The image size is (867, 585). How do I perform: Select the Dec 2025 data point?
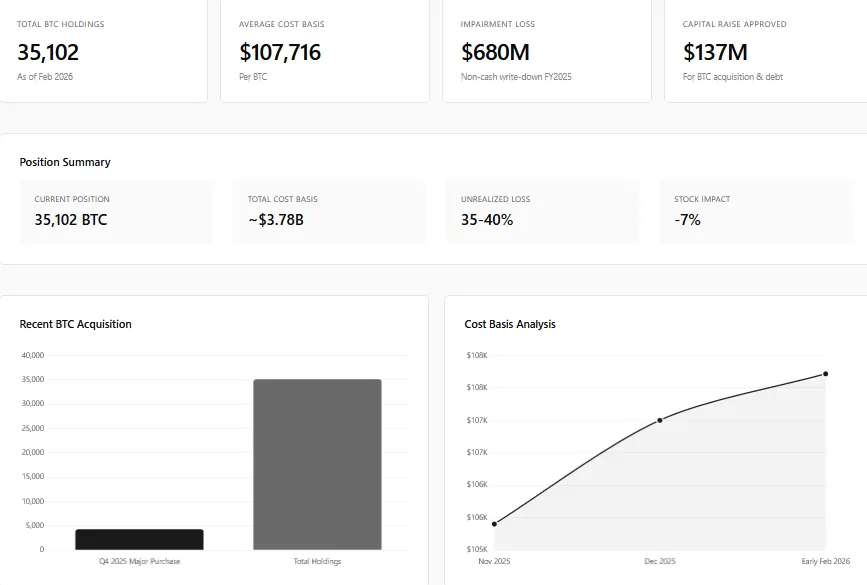point(660,420)
